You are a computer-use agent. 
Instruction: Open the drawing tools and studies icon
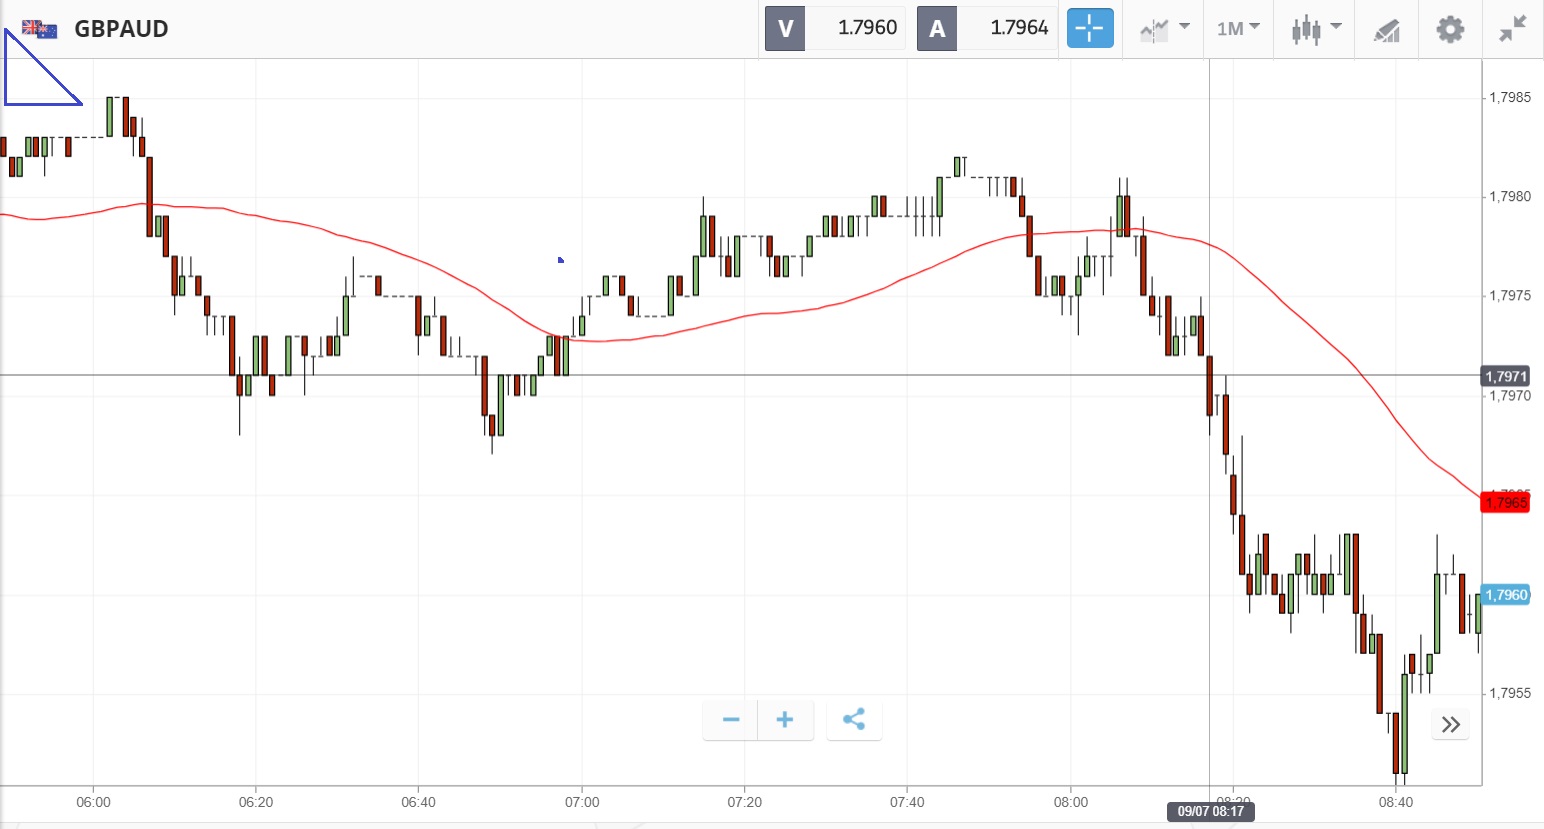click(1386, 29)
